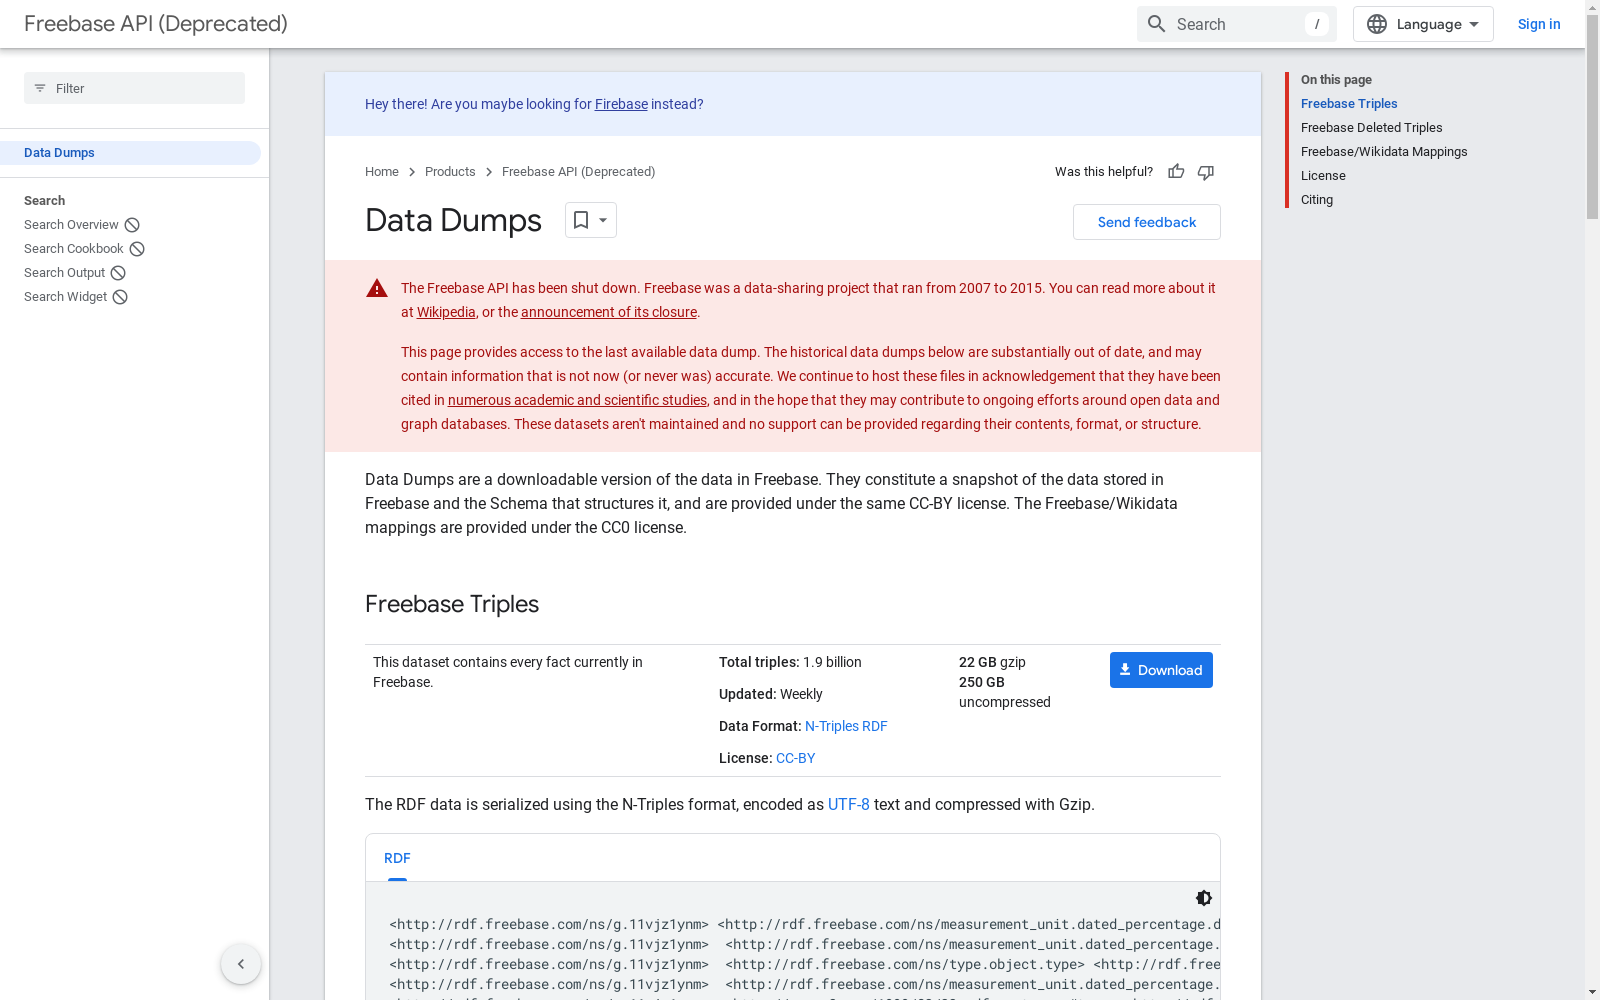
Task: Jump to Citing section
Action: [x=1317, y=200]
